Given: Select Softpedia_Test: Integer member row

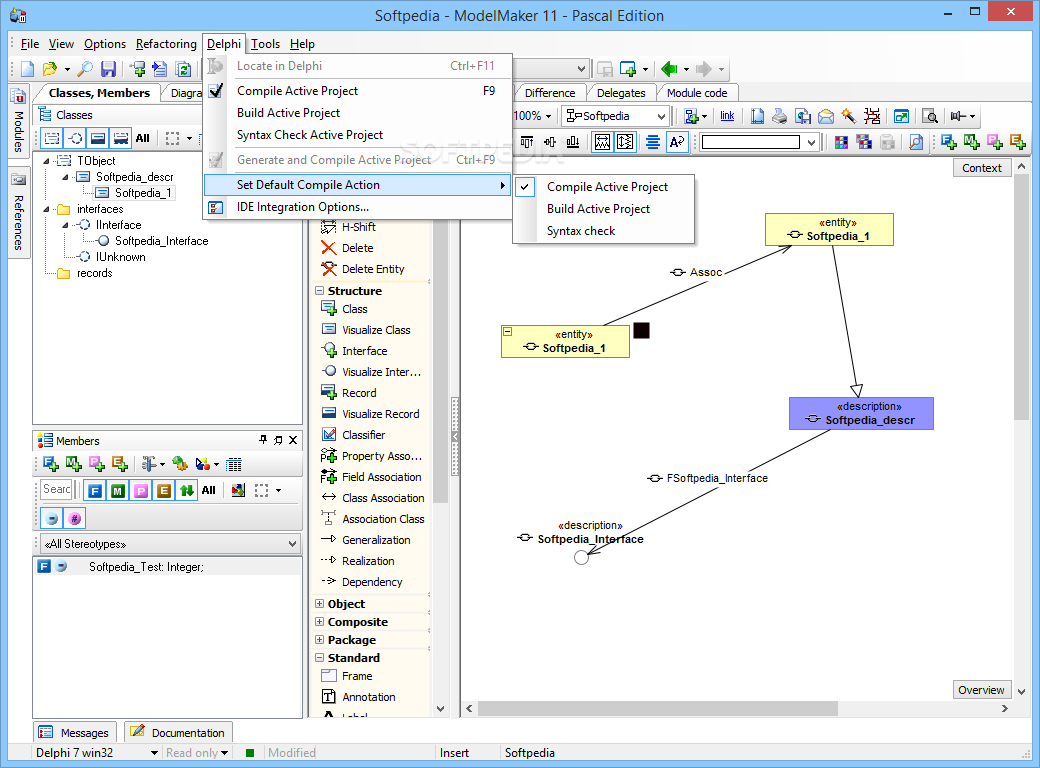Looking at the screenshot, I should 168,566.
